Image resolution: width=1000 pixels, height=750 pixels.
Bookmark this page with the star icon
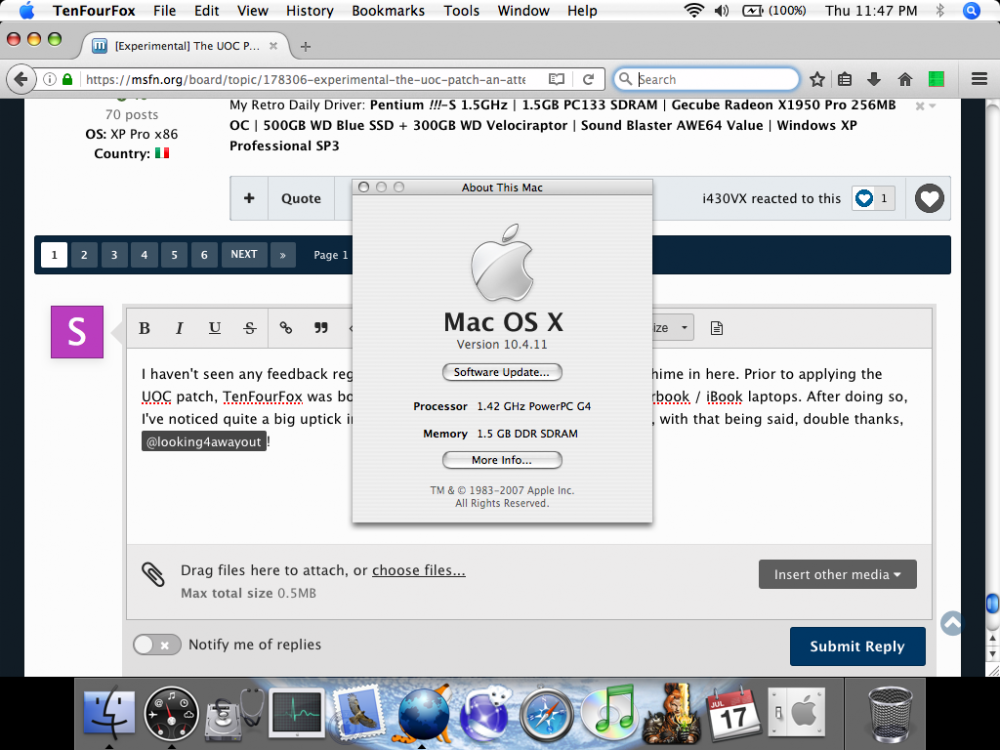817,79
